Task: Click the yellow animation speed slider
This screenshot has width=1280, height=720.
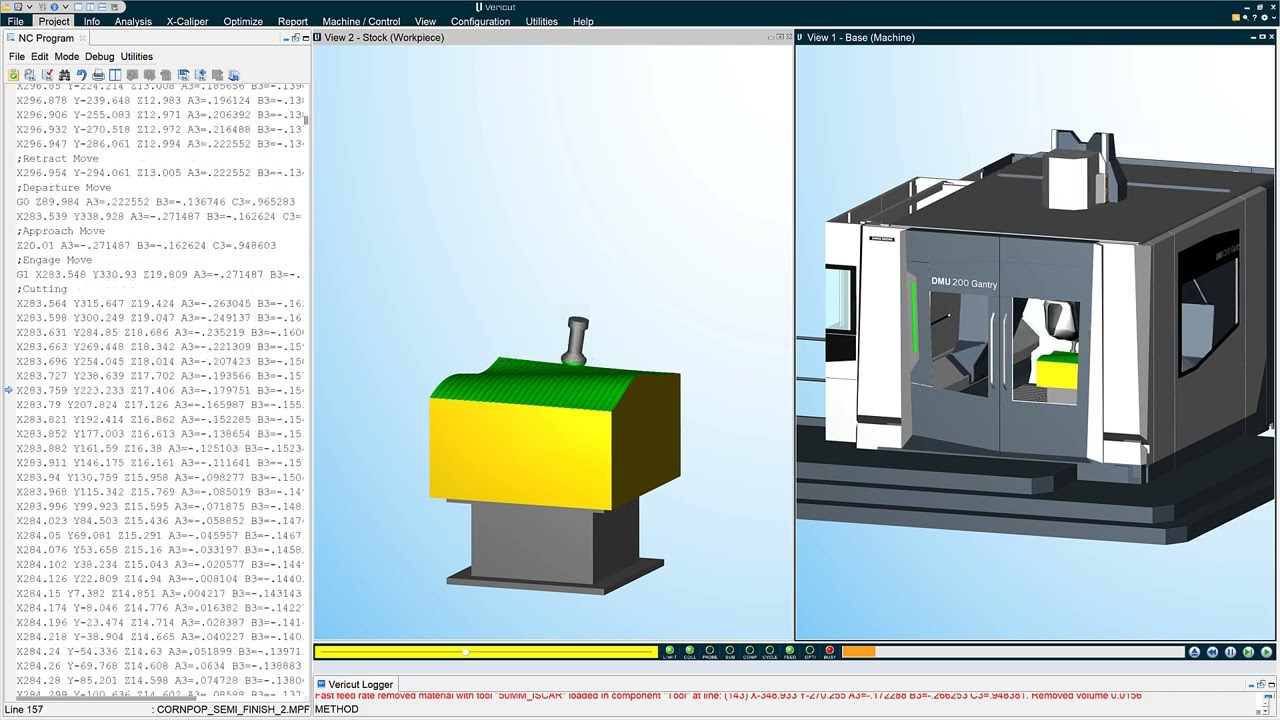Action: [486, 652]
